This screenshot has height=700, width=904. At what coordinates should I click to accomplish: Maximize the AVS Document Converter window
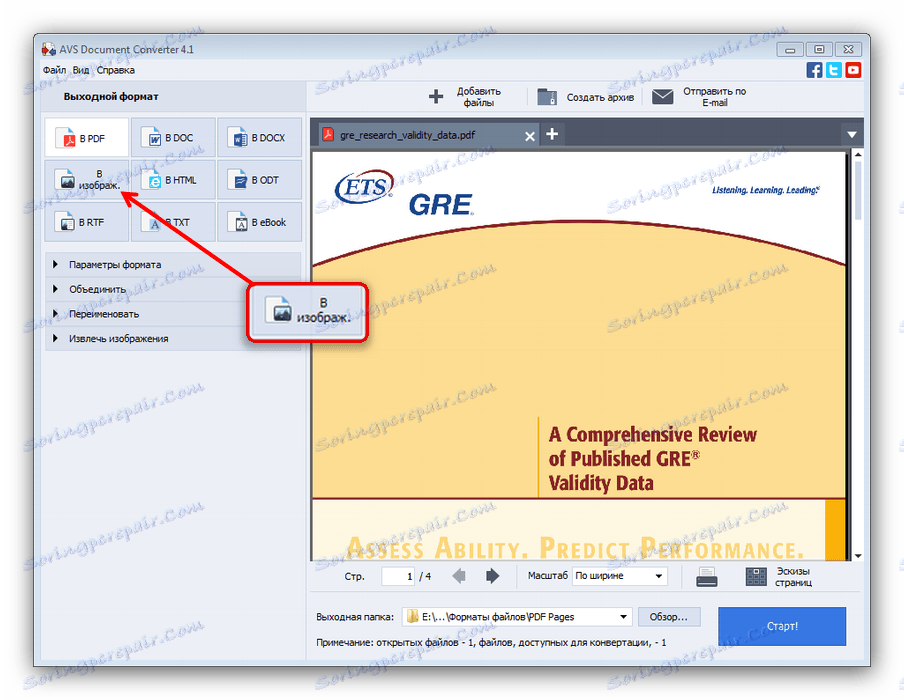[x=819, y=50]
